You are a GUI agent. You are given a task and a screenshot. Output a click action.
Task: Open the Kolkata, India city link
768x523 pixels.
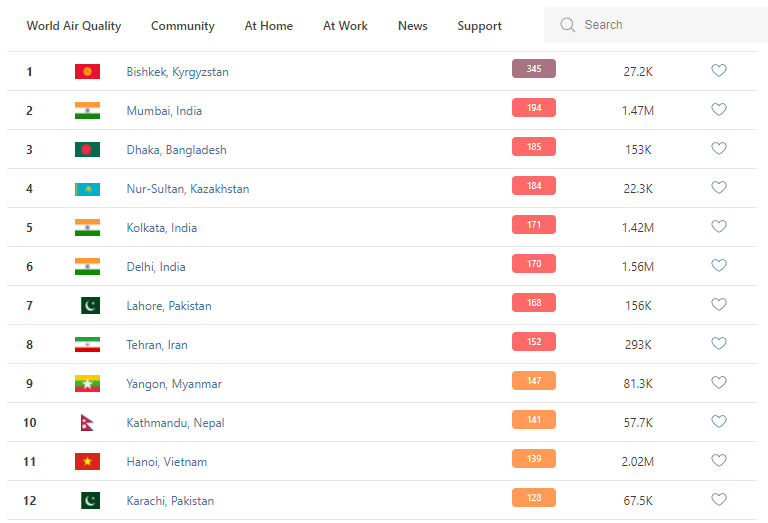point(162,228)
